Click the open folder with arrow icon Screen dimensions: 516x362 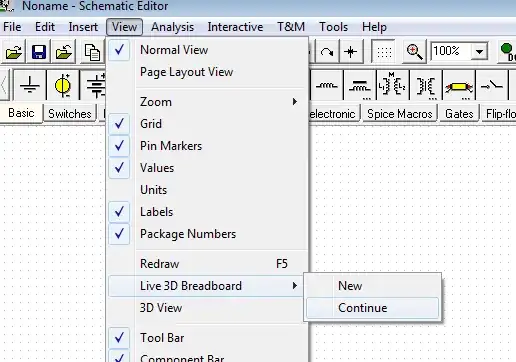point(64,52)
